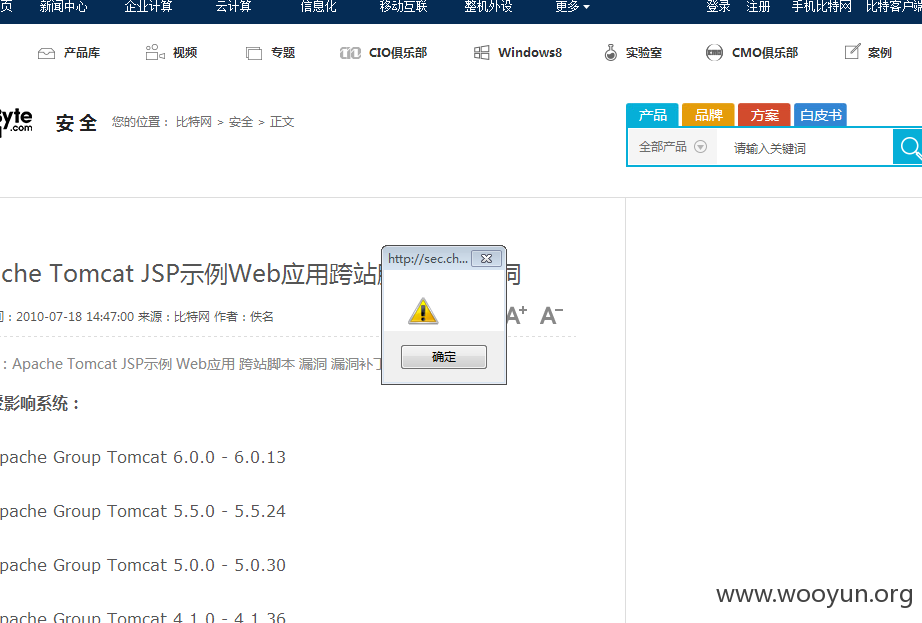Close the http://sec.ch... alert dialog
Image resolution: width=922 pixels, height=623 pixels.
(486, 259)
